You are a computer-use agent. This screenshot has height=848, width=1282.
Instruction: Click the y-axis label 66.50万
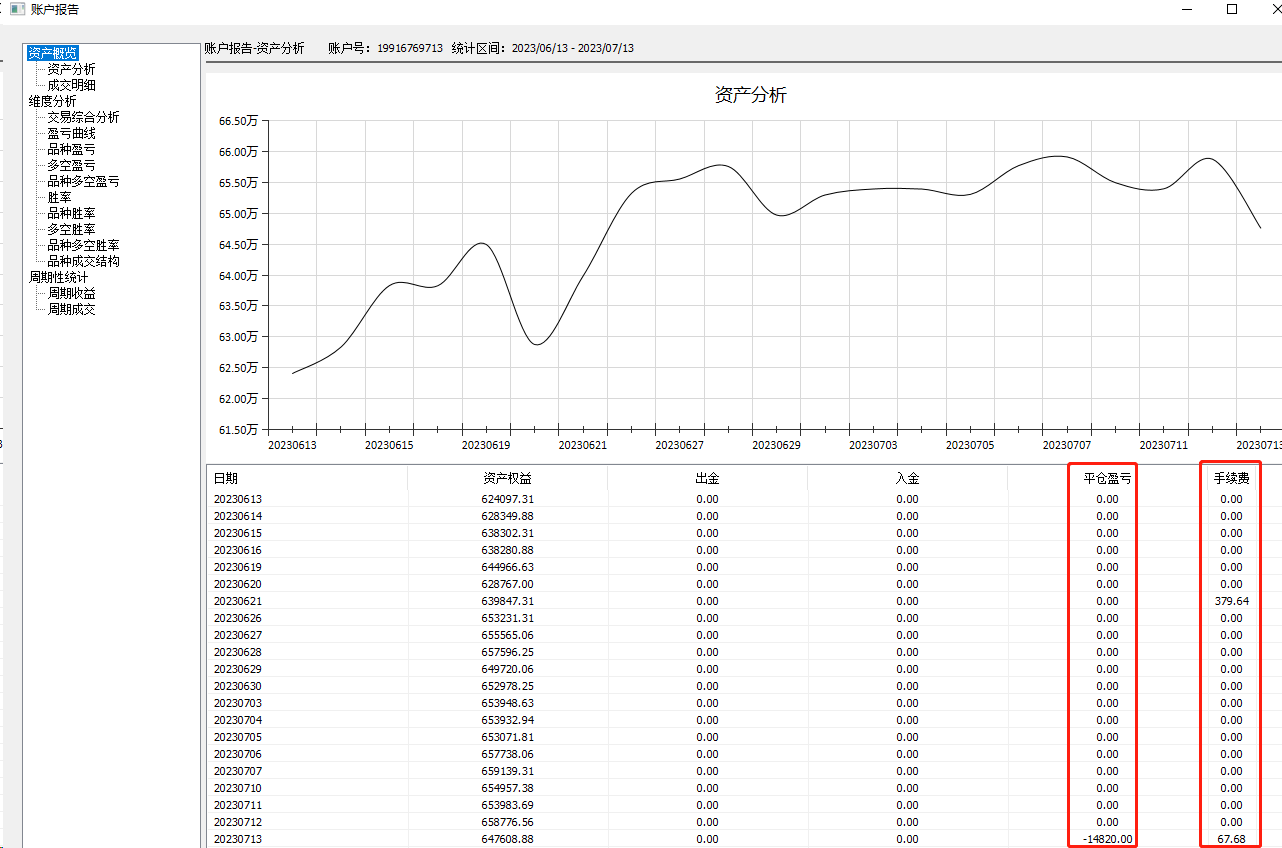click(238, 121)
